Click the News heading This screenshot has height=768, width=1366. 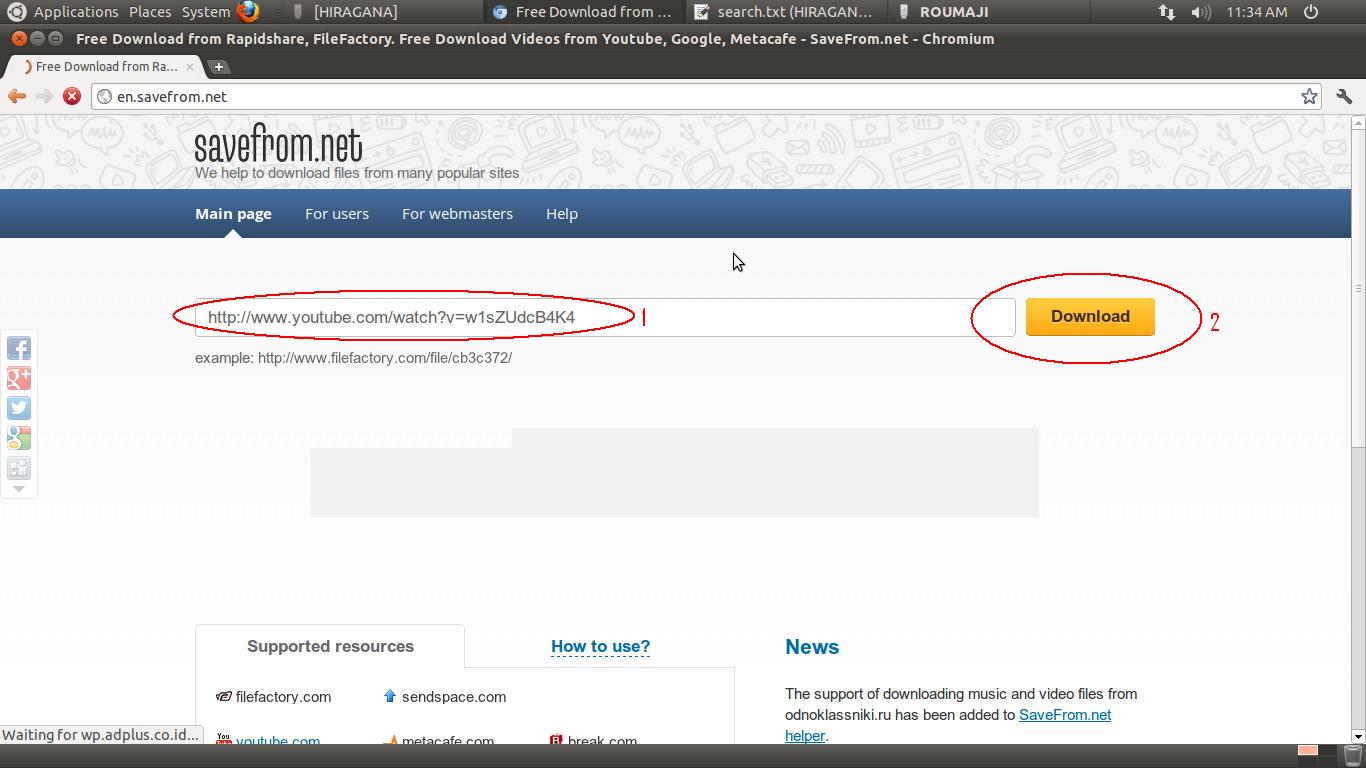[x=812, y=647]
